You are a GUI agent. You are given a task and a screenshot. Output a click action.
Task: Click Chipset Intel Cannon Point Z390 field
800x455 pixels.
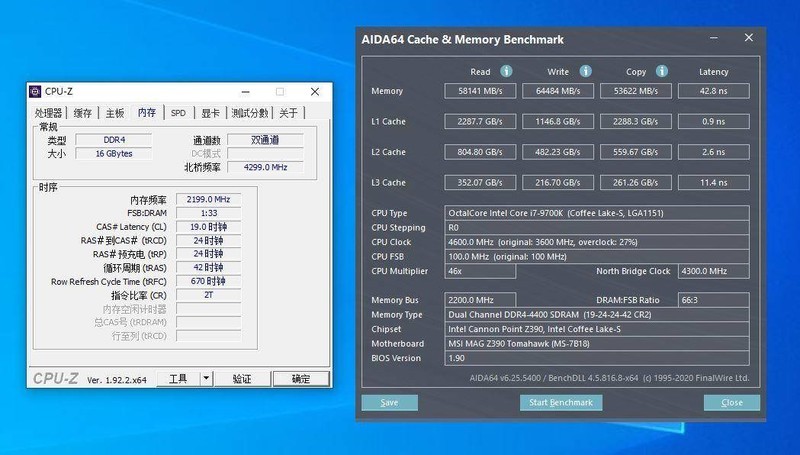coord(597,330)
